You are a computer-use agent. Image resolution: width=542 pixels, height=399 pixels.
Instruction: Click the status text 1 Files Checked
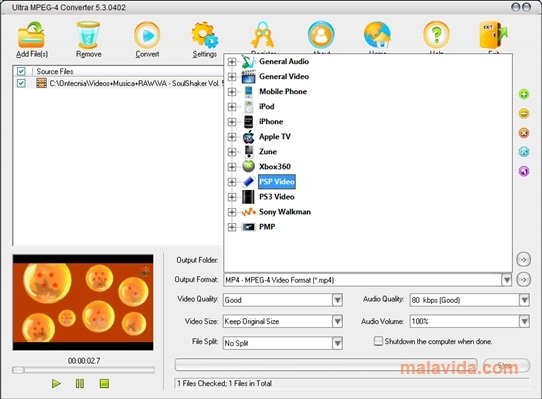224,383
